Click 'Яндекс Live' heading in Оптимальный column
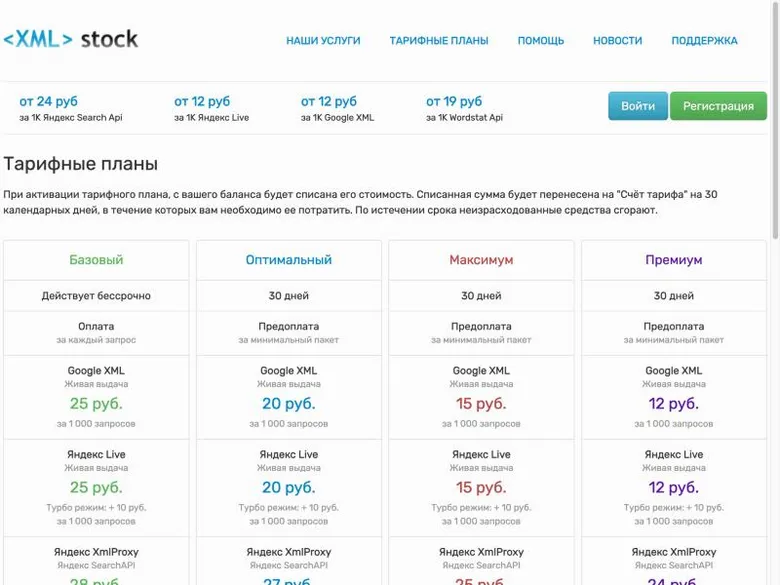Viewport: 780px width, 585px height. tap(289, 454)
